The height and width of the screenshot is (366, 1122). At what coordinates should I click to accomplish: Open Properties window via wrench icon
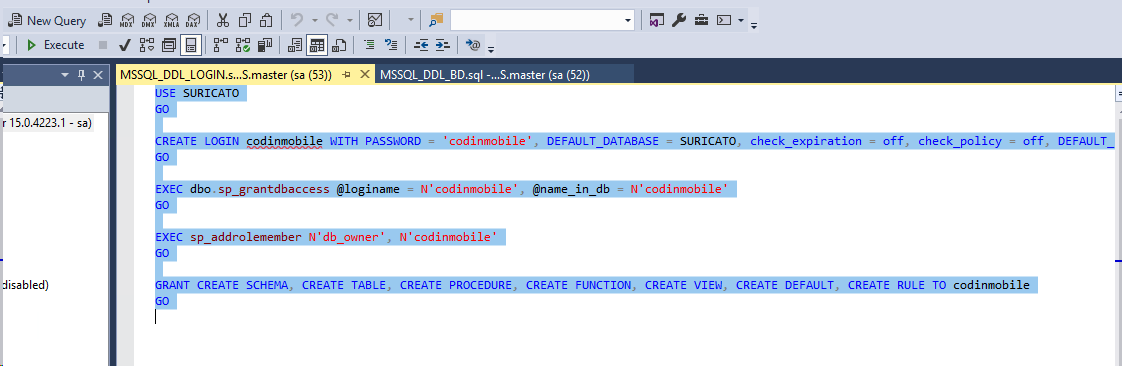pyautogui.click(x=678, y=21)
